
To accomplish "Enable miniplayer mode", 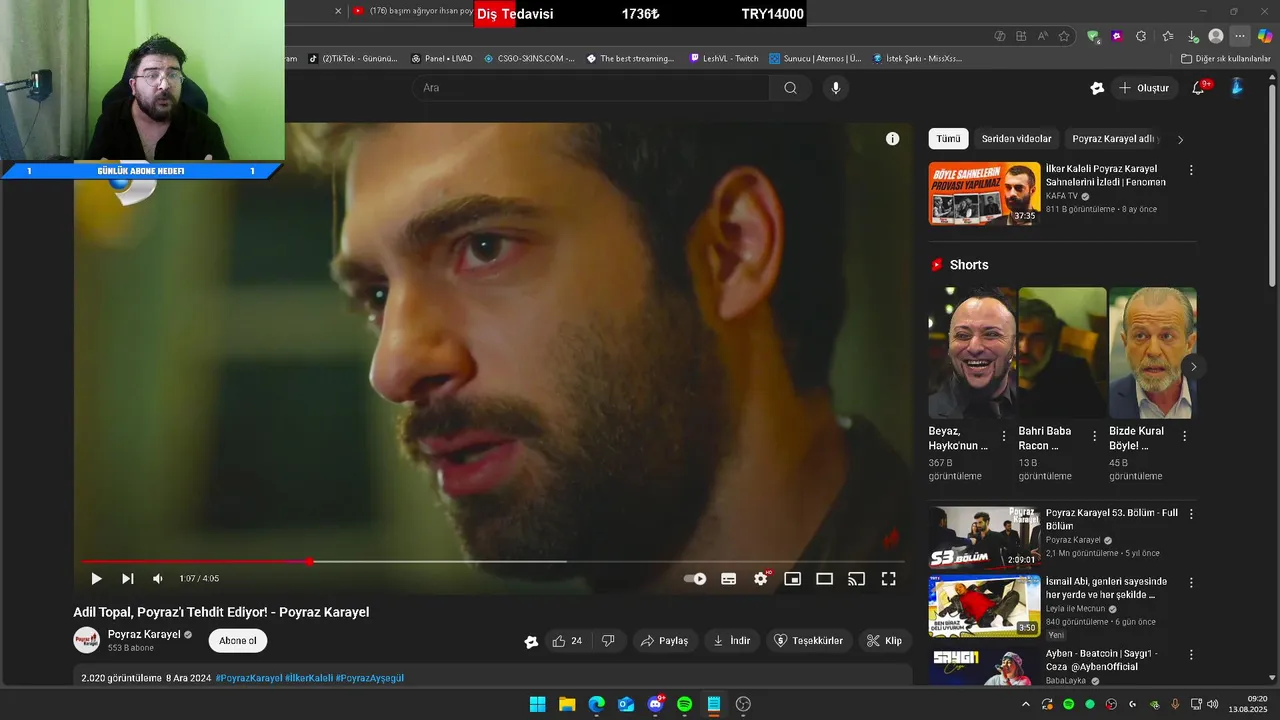I will [793, 579].
